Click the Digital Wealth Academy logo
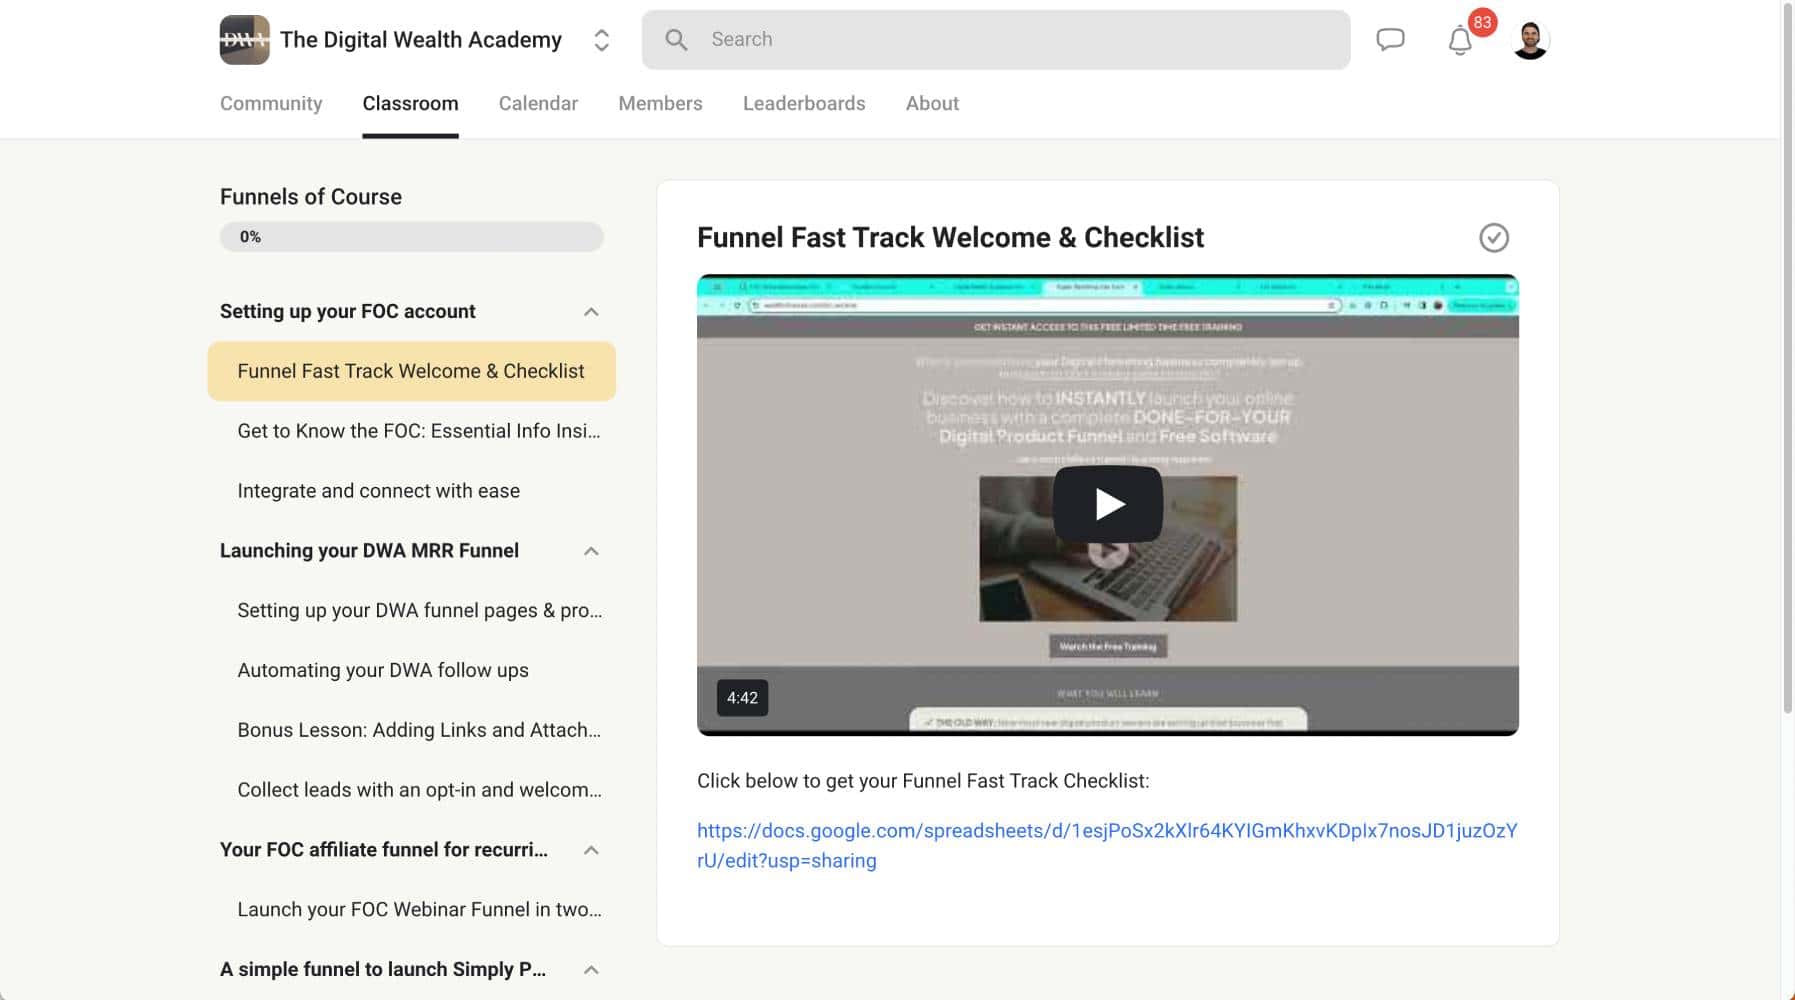 [x=243, y=39]
